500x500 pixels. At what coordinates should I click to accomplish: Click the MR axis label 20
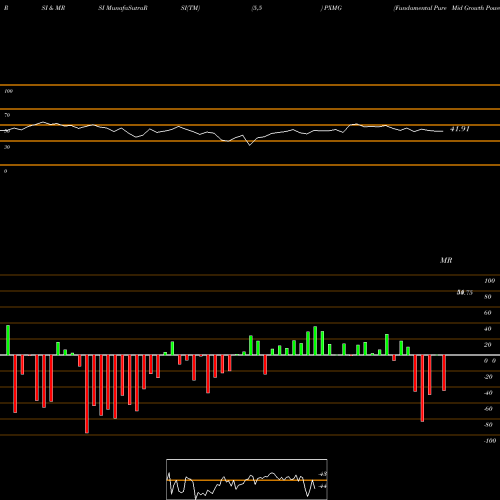488,345
